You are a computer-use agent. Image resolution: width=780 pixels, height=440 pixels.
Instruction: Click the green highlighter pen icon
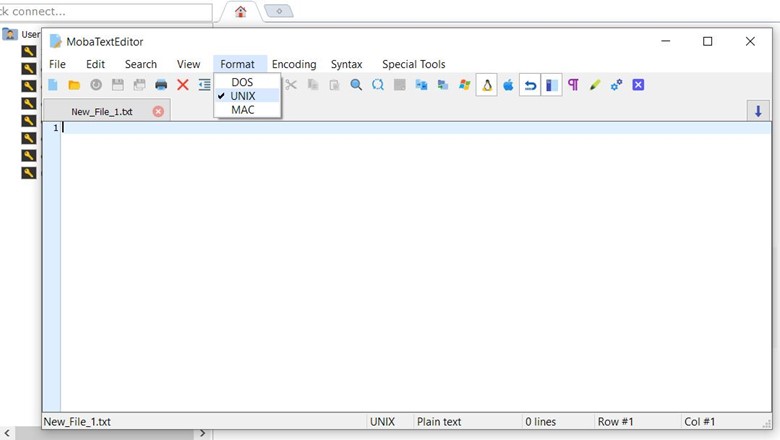pyautogui.click(x=595, y=85)
